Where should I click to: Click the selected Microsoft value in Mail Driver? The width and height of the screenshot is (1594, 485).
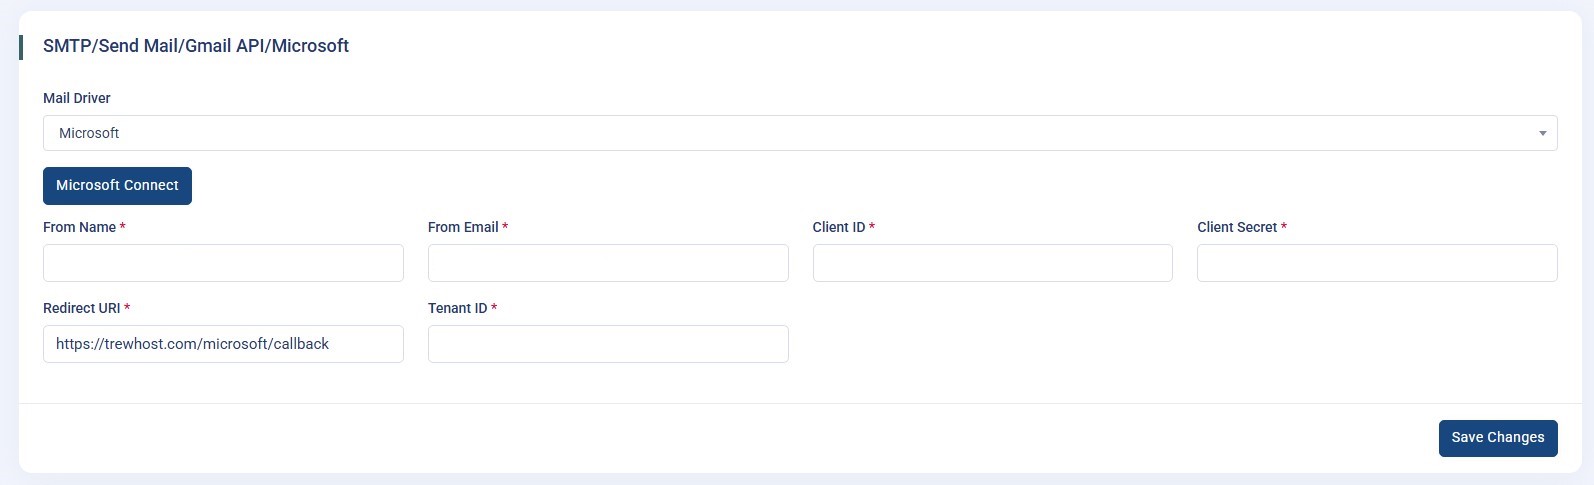point(89,134)
